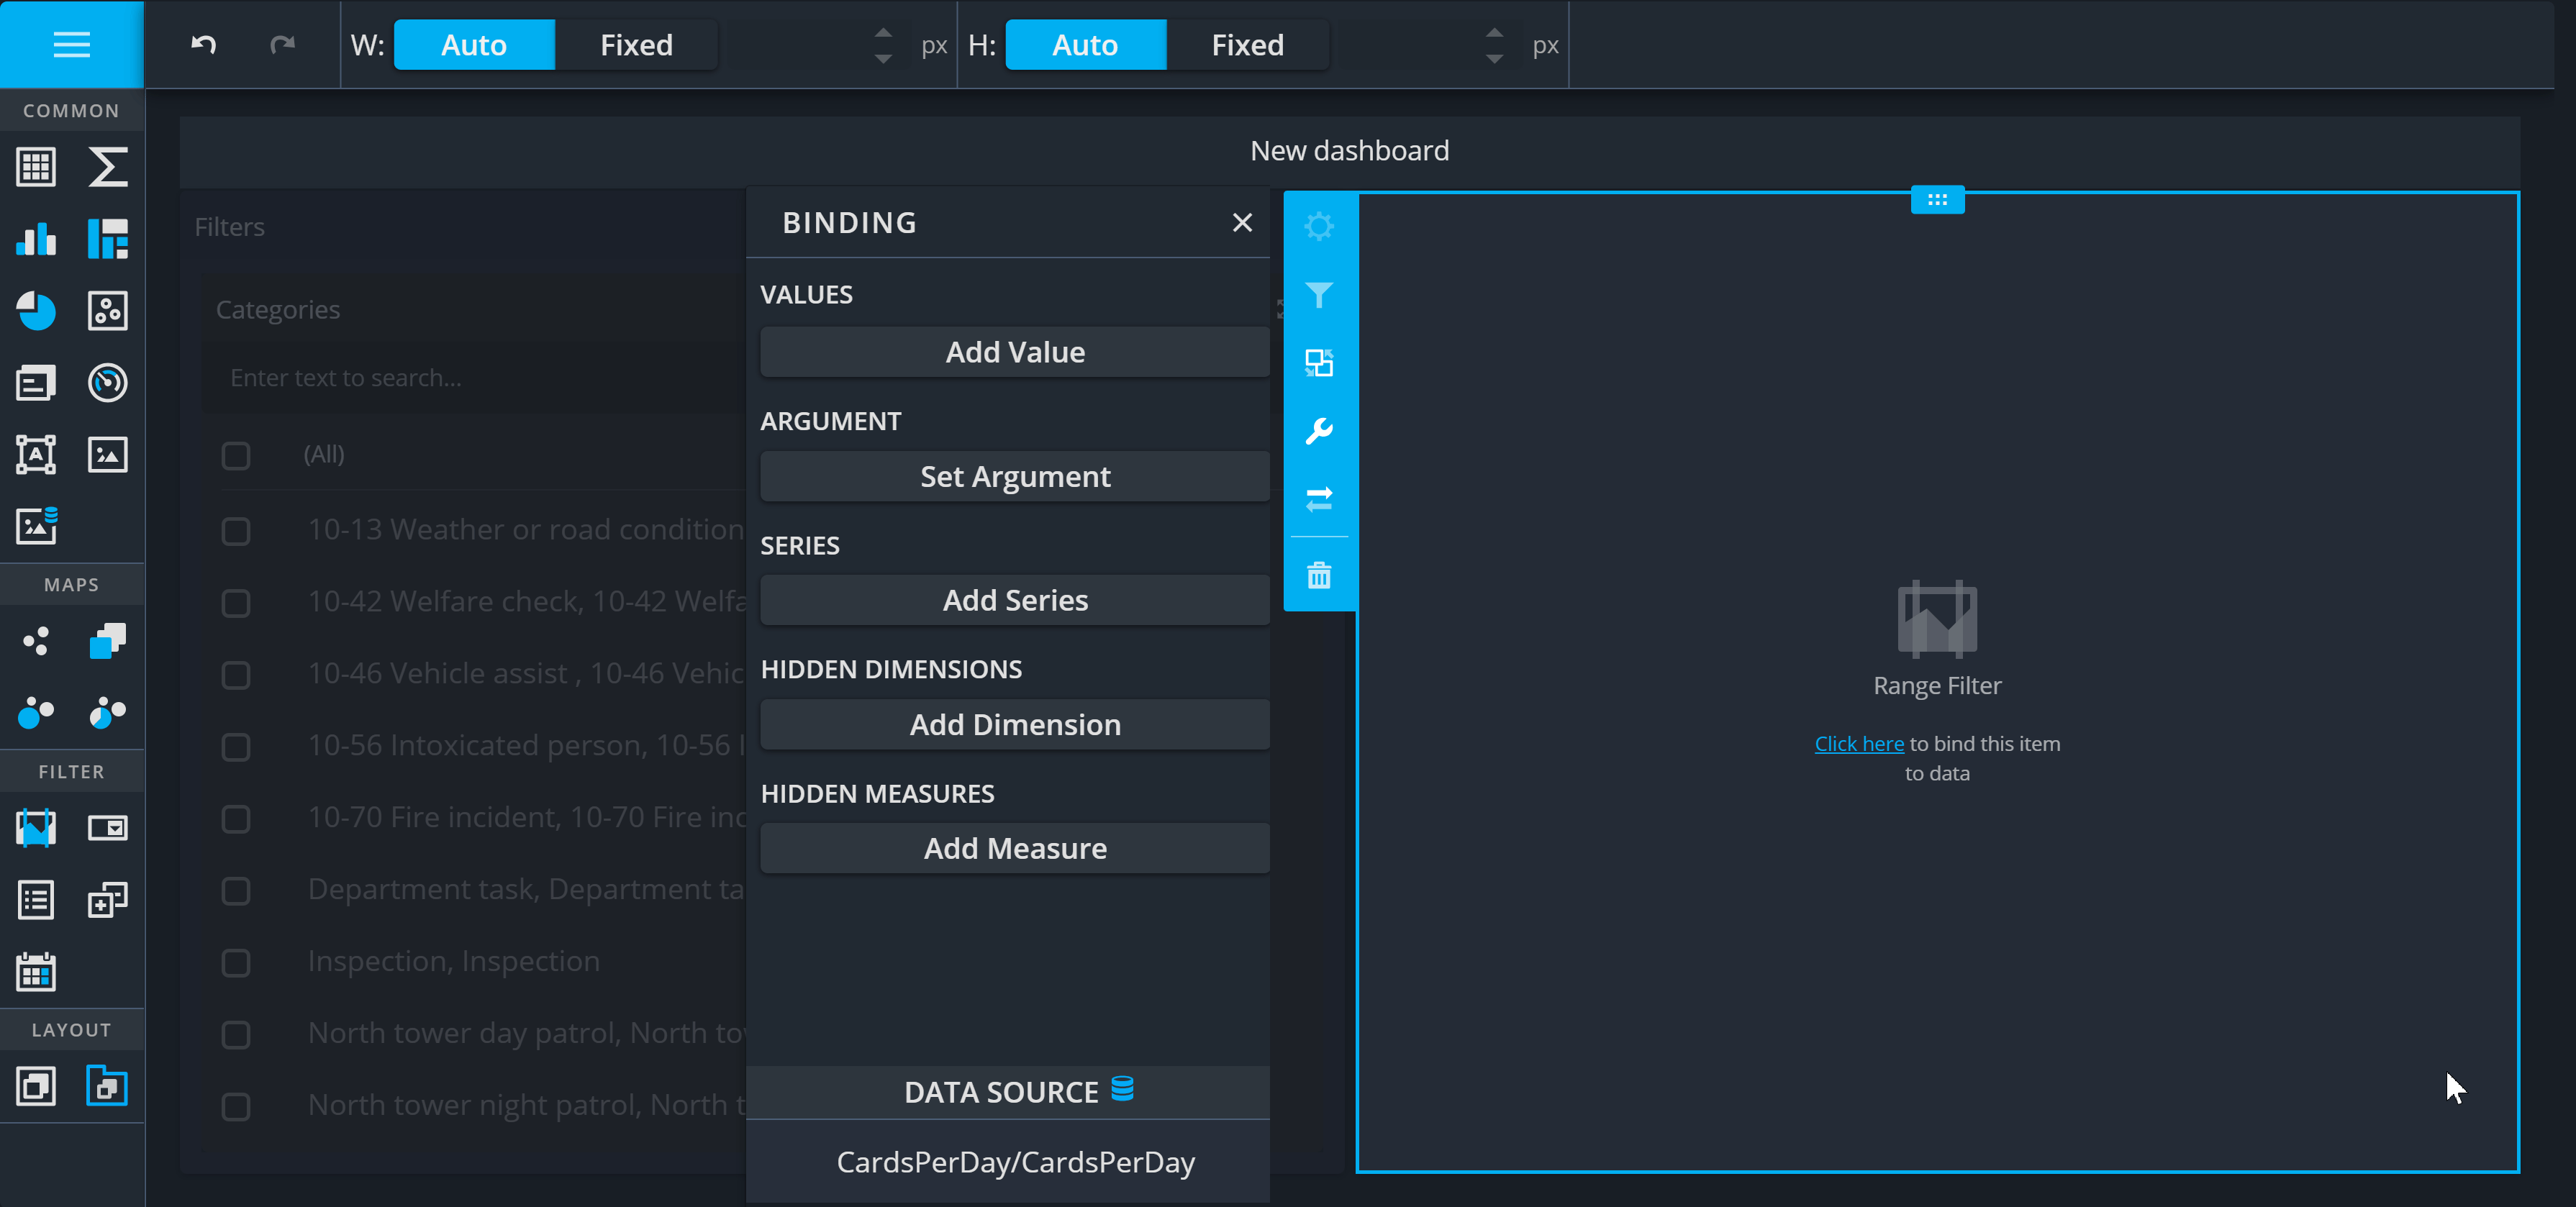Add a Scatter Chart item
The width and height of the screenshot is (2576, 1207).
pyautogui.click(x=108, y=311)
